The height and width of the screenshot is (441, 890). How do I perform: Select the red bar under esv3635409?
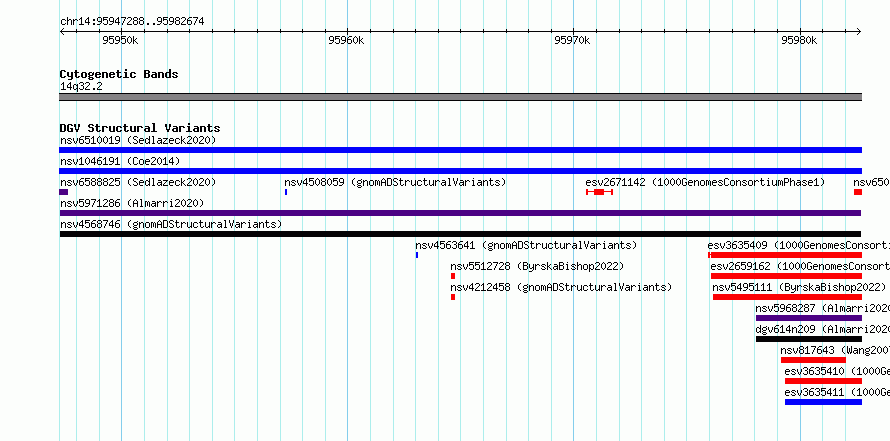(x=785, y=255)
